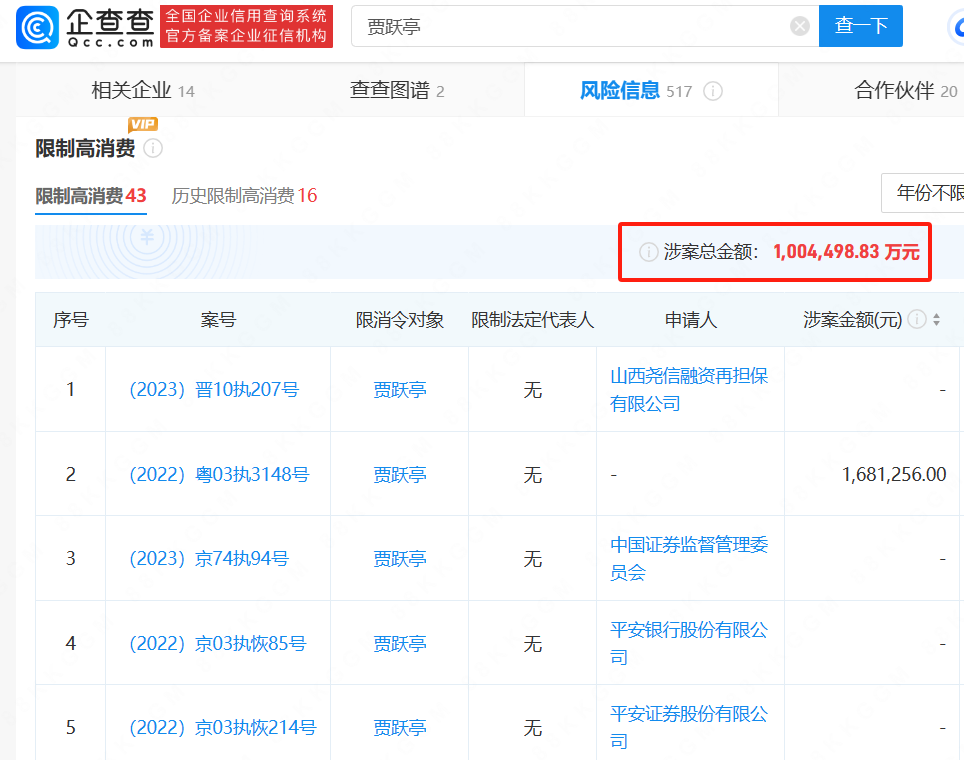Click the info icon beside 风险信息 517
Viewport: 964px width, 760px height.
(x=713, y=91)
